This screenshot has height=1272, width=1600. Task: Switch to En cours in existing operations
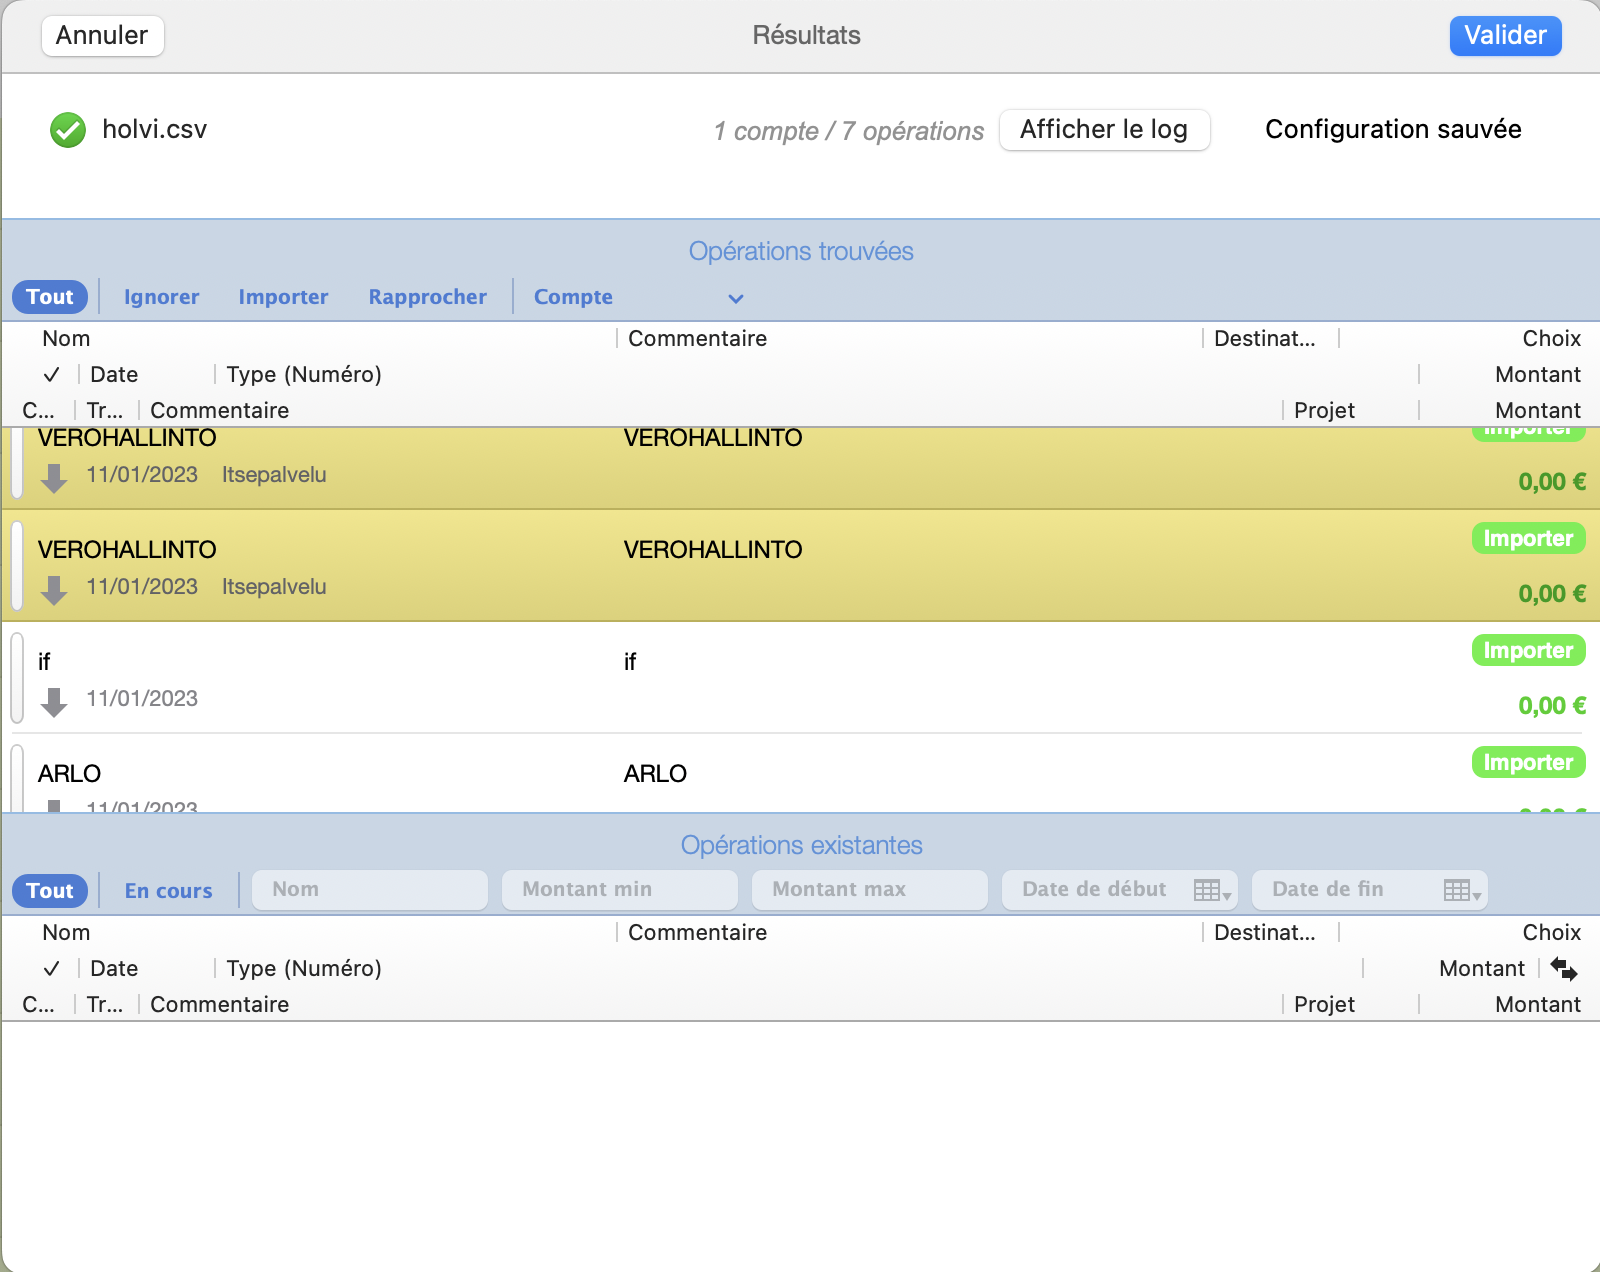point(168,891)
